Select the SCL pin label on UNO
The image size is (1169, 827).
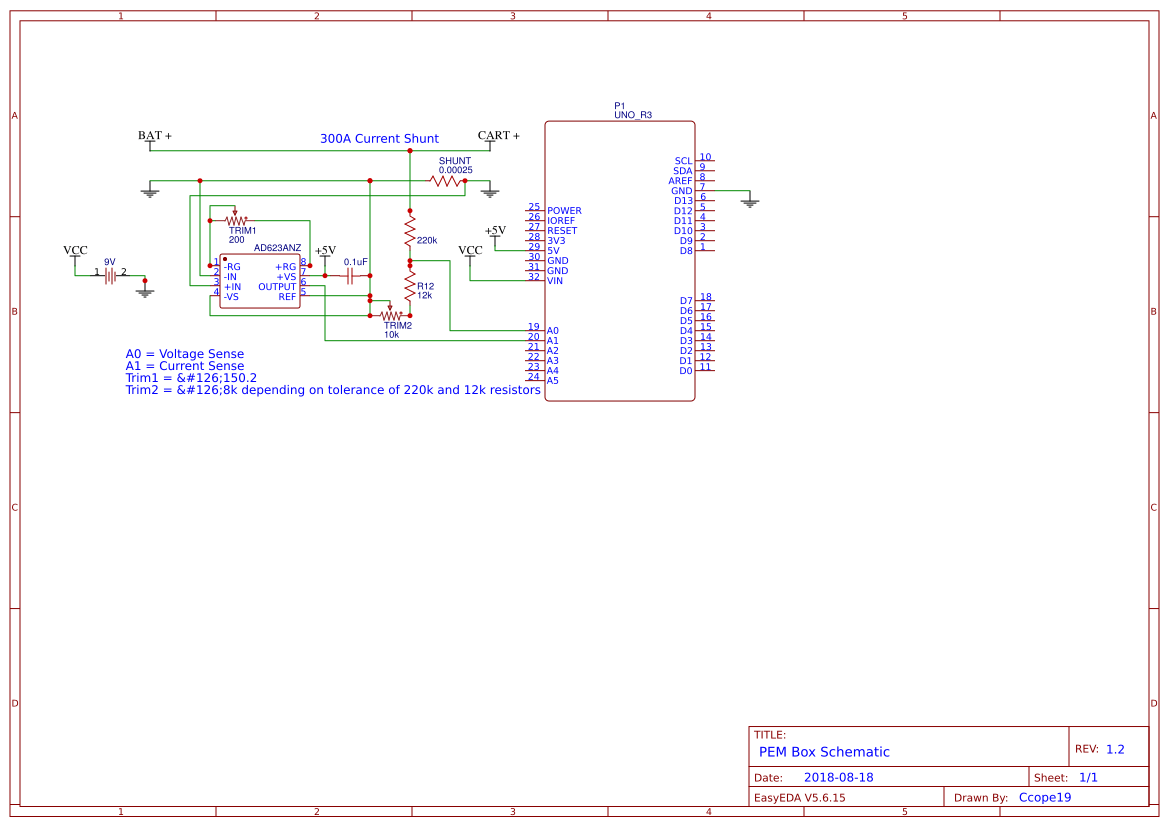coord(684,161)
